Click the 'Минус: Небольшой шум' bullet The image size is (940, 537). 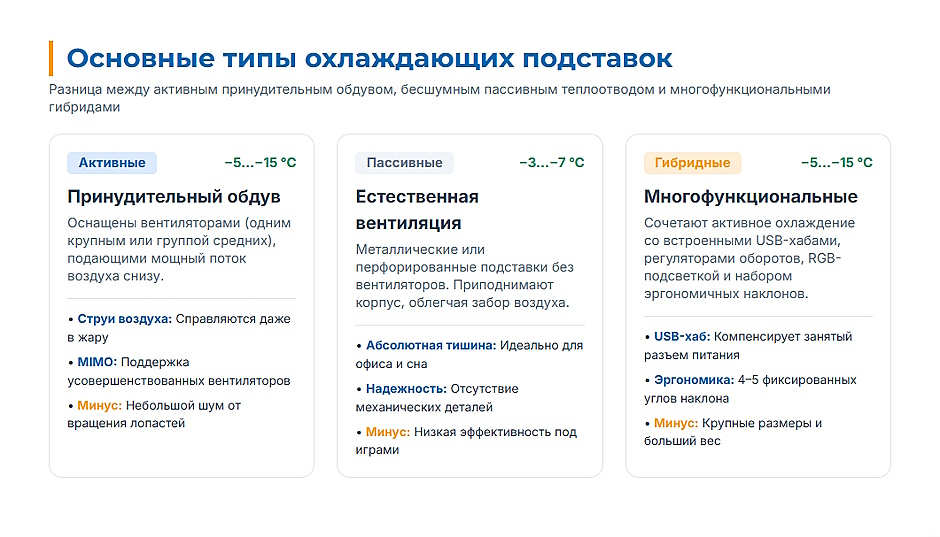click(154, 414)
